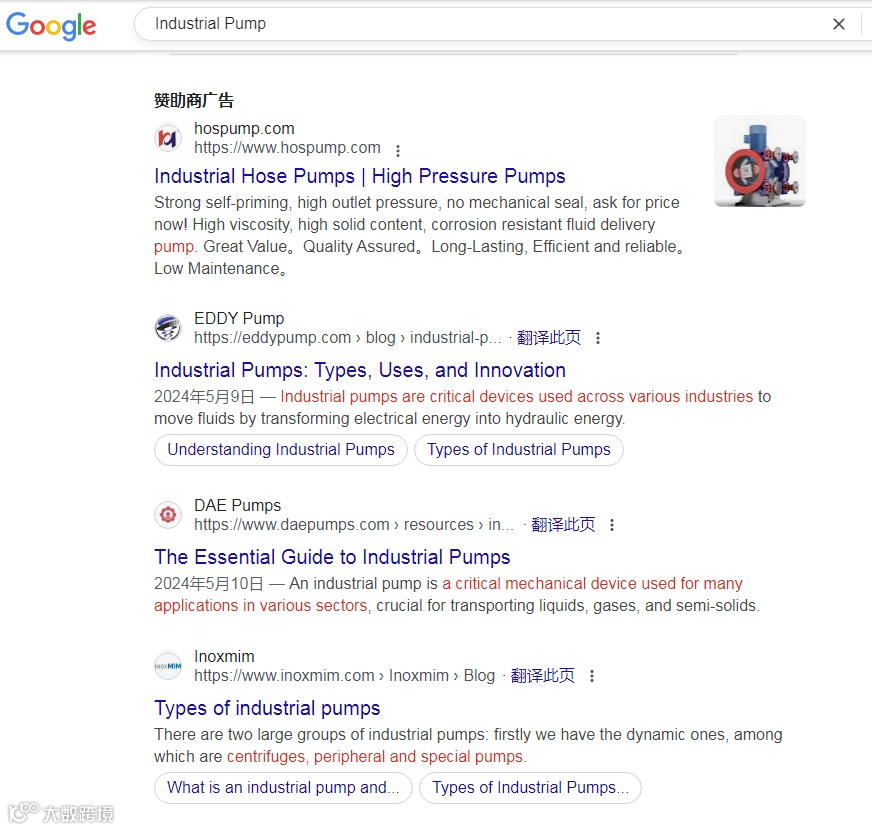The image size is (872, 830).
Task: Translate the EDDY Pump result page
Action: [x=549, y=338]
